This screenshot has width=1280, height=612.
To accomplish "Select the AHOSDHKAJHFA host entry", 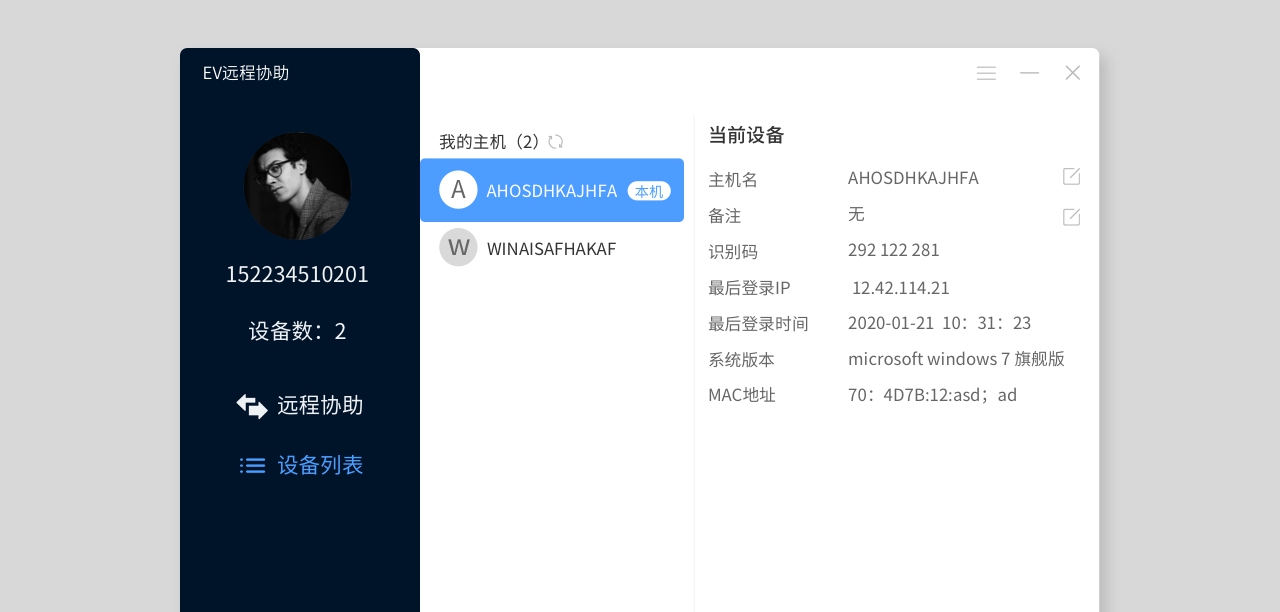I will click(x=552, y=190).
